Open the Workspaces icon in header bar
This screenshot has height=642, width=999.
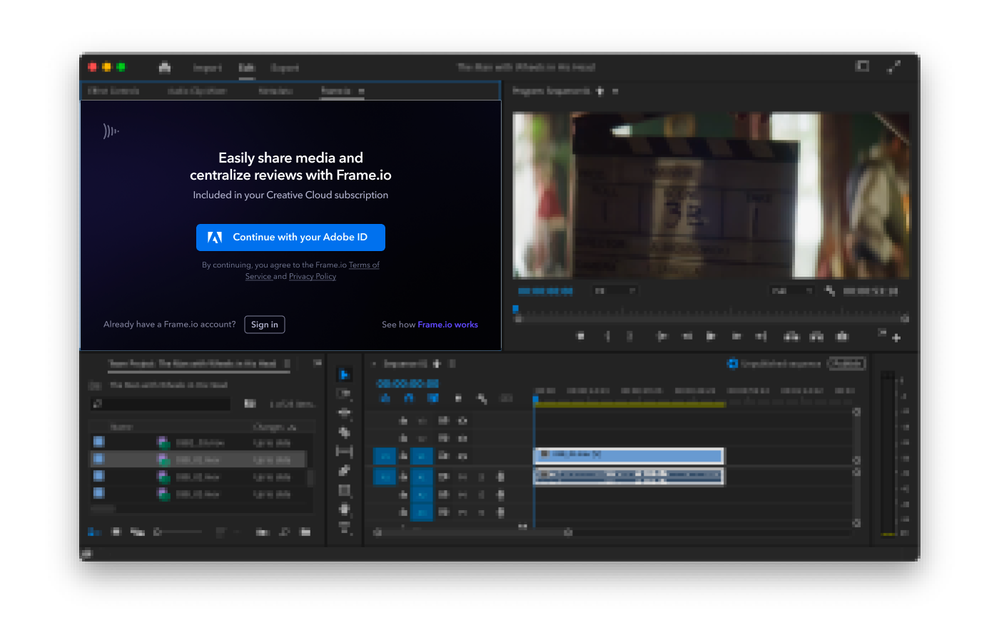[x=862, y=66]
